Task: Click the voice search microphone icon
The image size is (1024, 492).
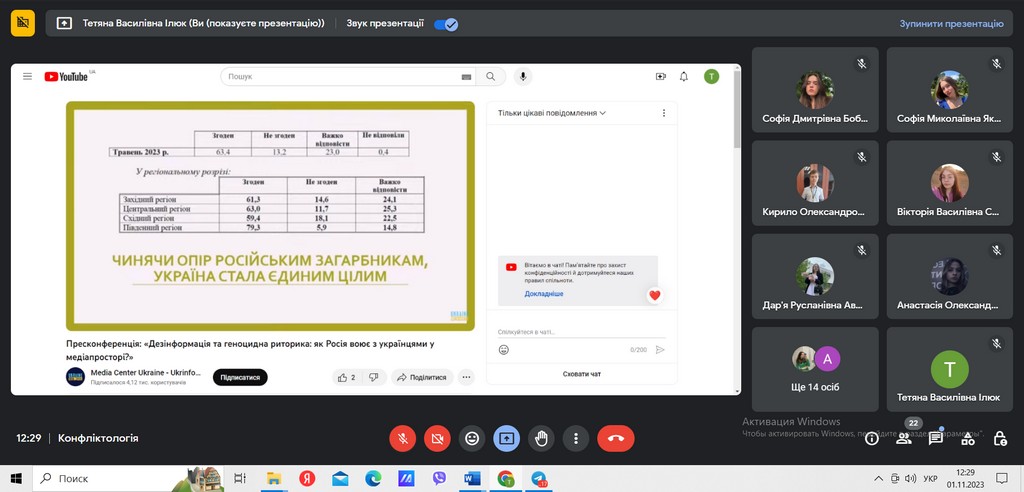Action: coord(522,76)
